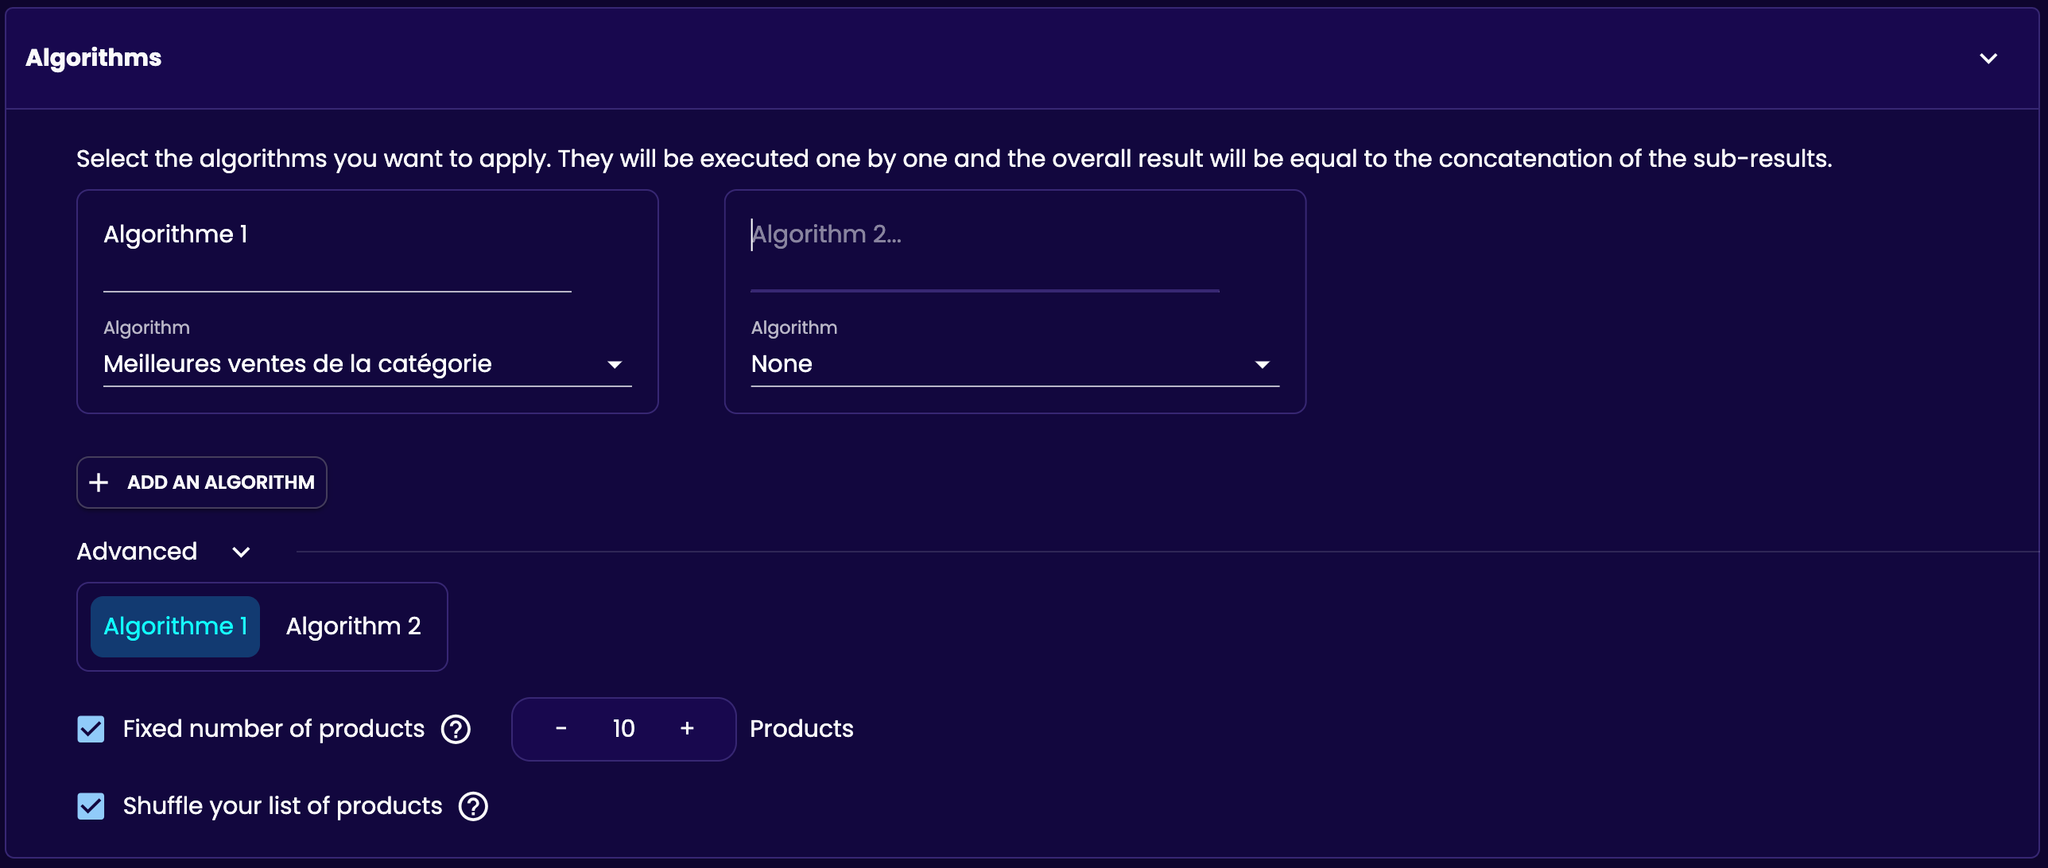The height and width of the screenshot is (868, 2048).
Task: Collapse the Advanced section chevron
Action: click(x=241, y=552)
